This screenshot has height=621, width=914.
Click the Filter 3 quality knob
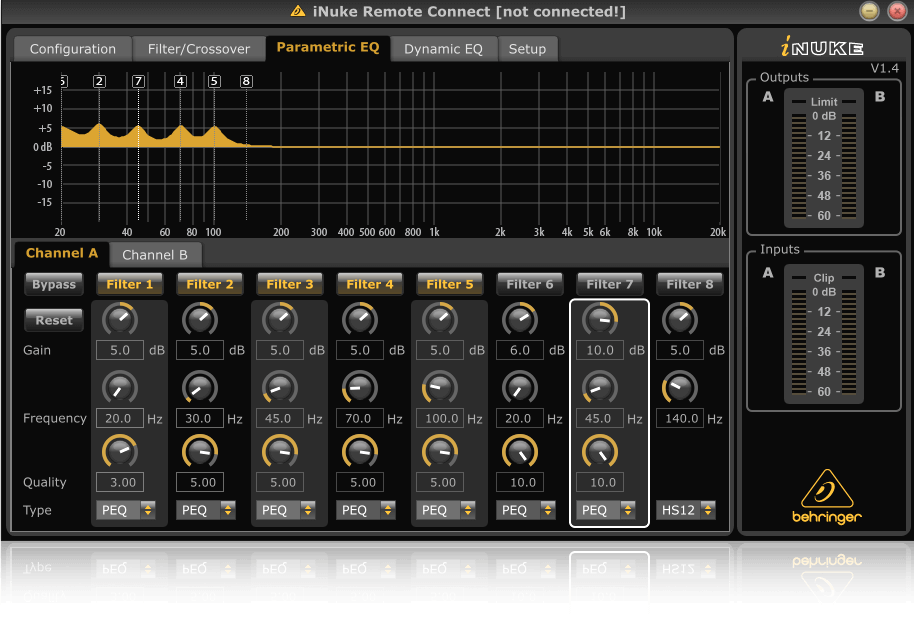(x=280, y=452)
